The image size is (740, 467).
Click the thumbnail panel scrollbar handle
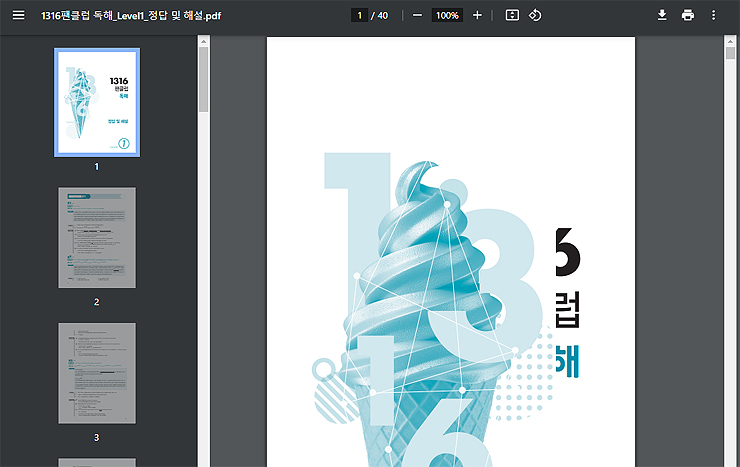coord(203,79)
